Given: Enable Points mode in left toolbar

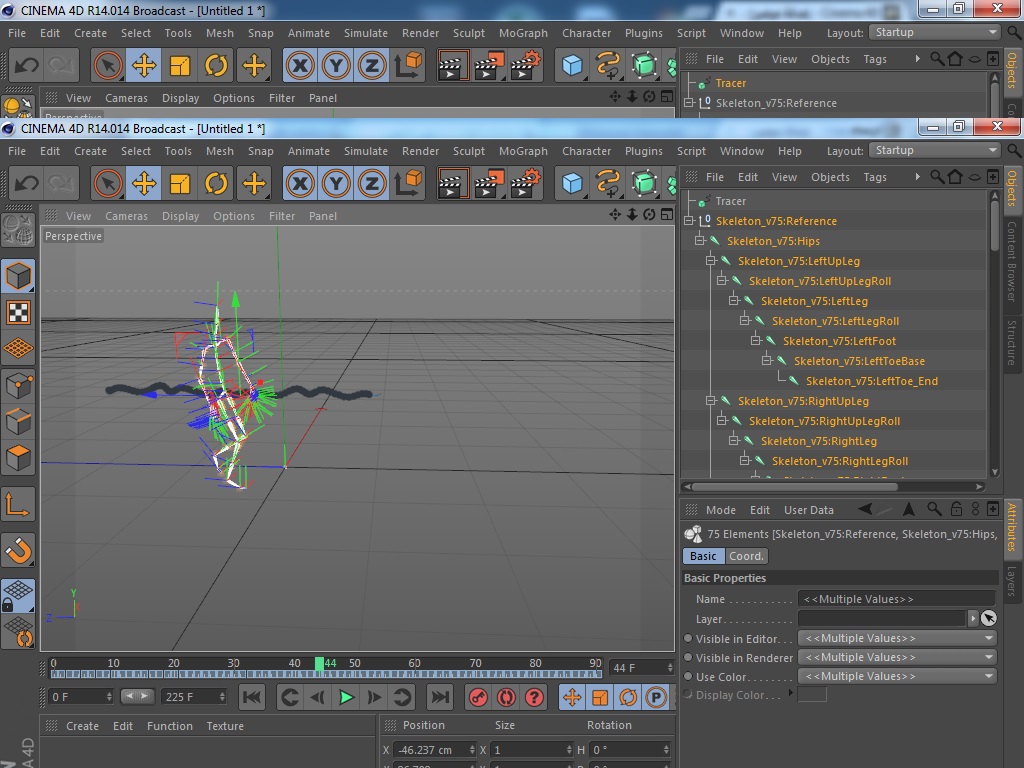Looking at the screenshot, I should pyautogui.click(x=18, y=385).
